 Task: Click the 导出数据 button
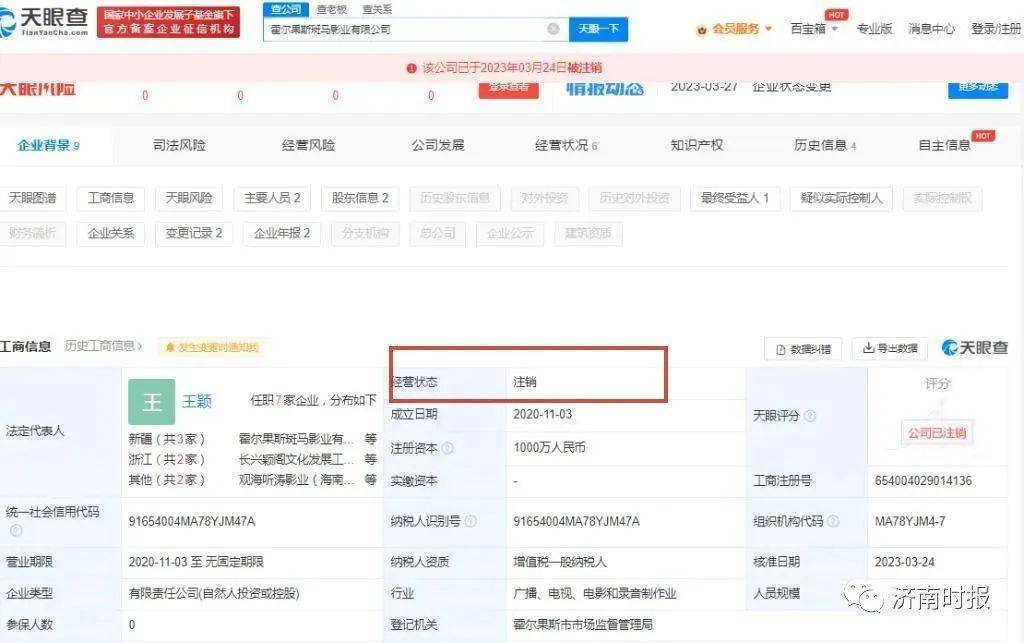coord(891,349)
